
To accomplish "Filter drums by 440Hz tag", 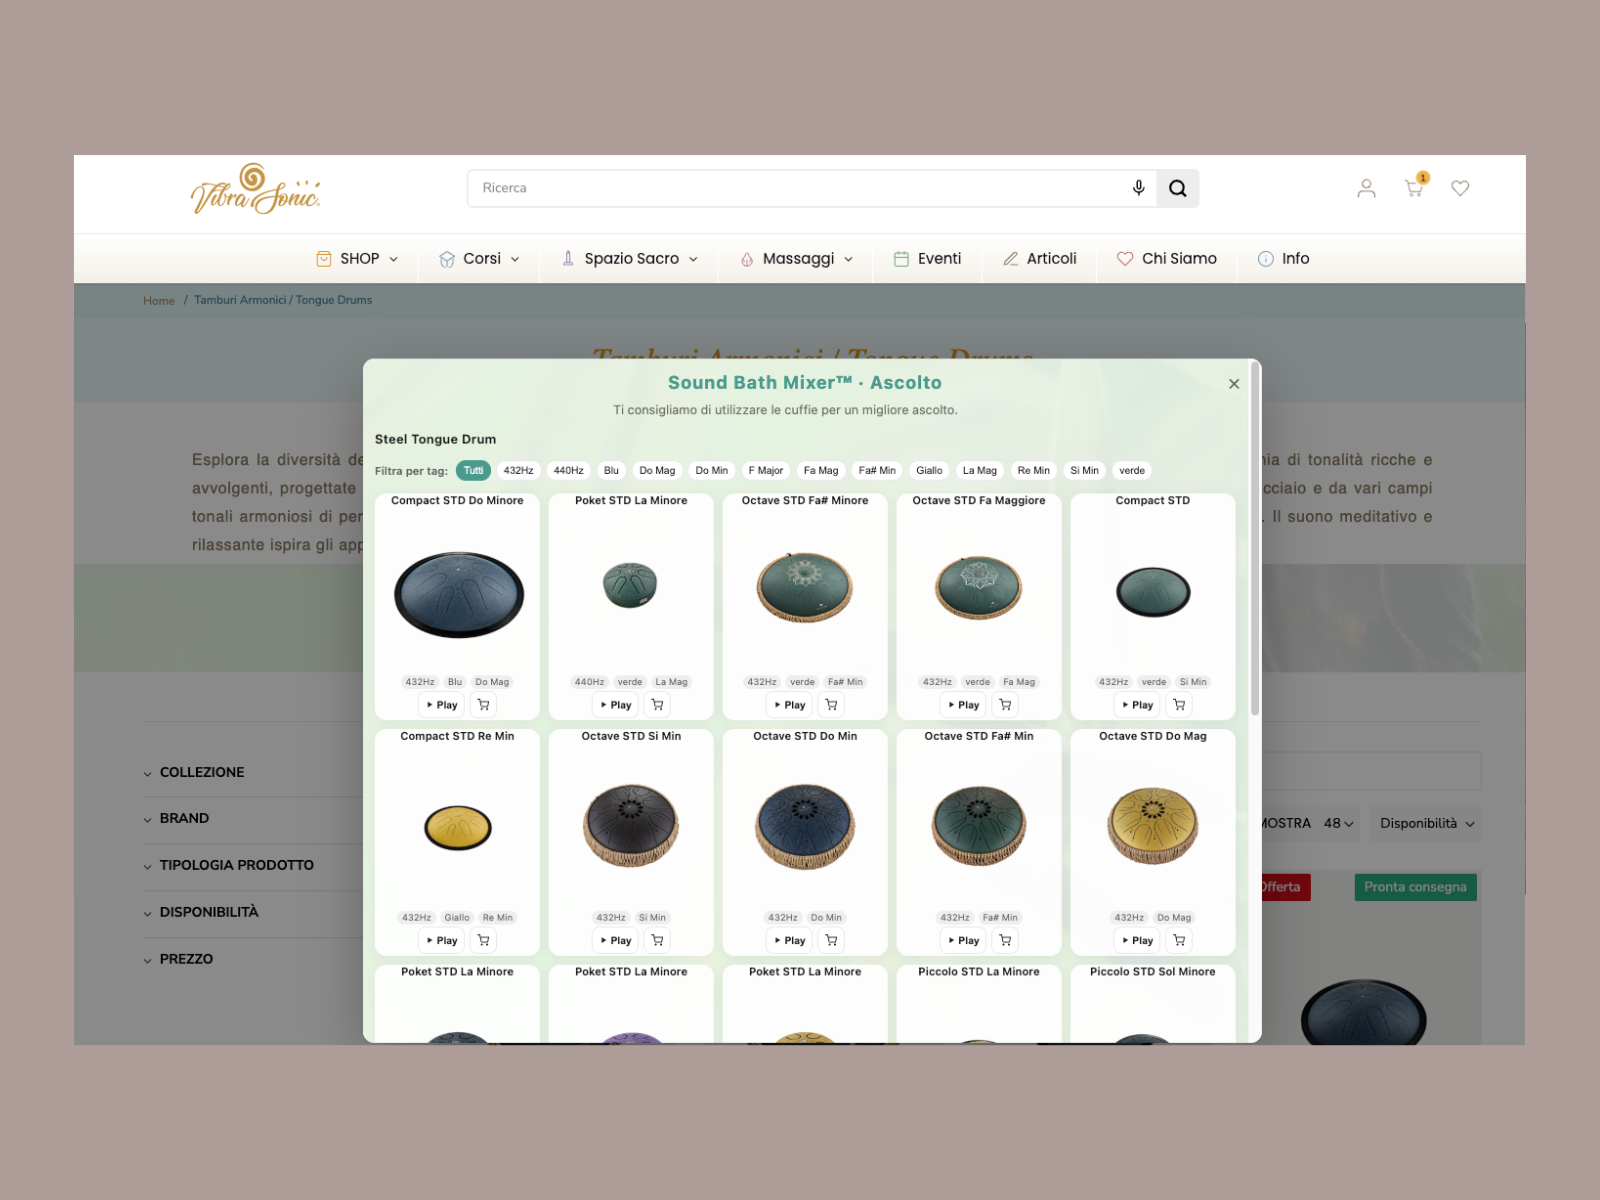I will click(568, 470).
